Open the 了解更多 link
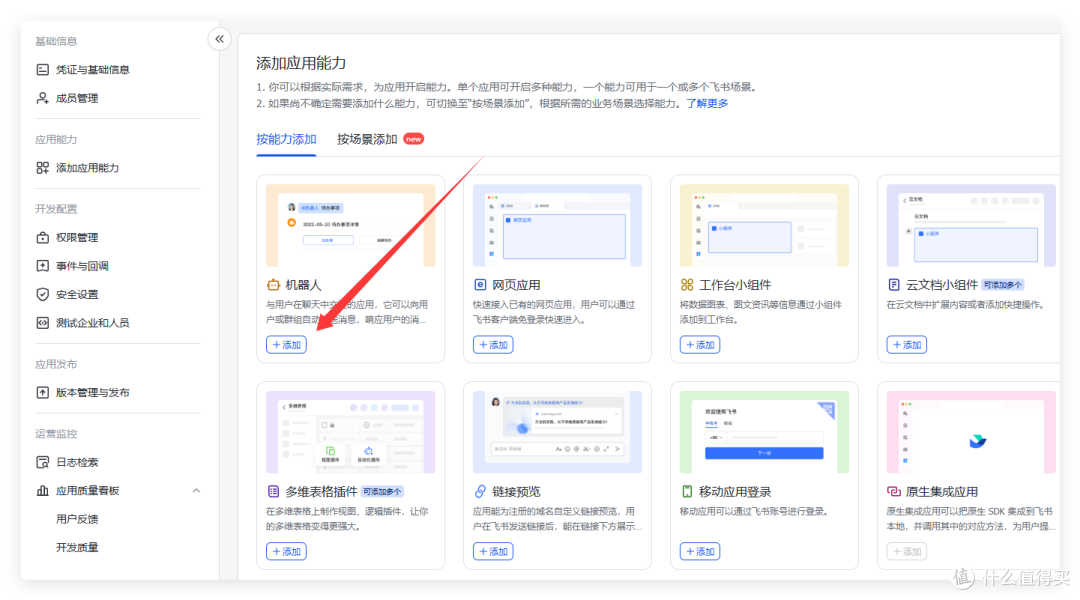The width and height of the screenshot is (1080, 600). [x=707, y=103]
